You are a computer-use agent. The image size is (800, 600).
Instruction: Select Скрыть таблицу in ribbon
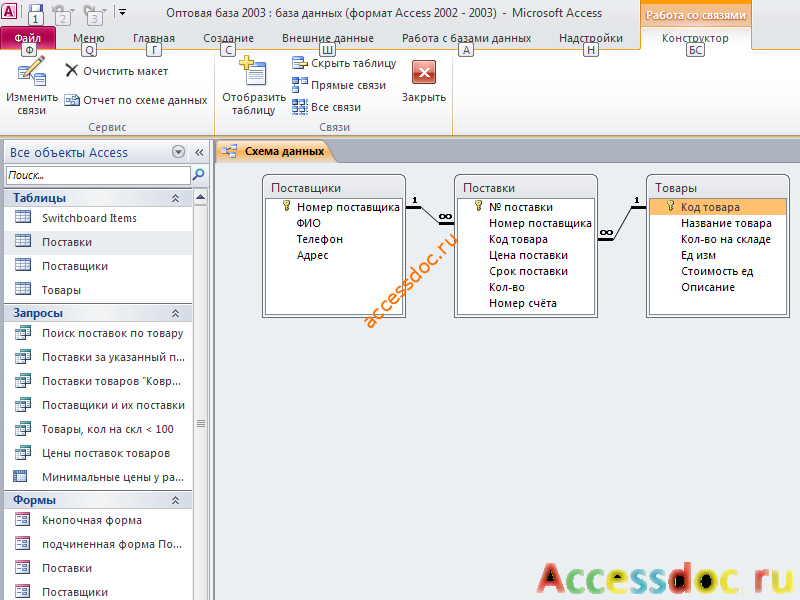[344, 63]
